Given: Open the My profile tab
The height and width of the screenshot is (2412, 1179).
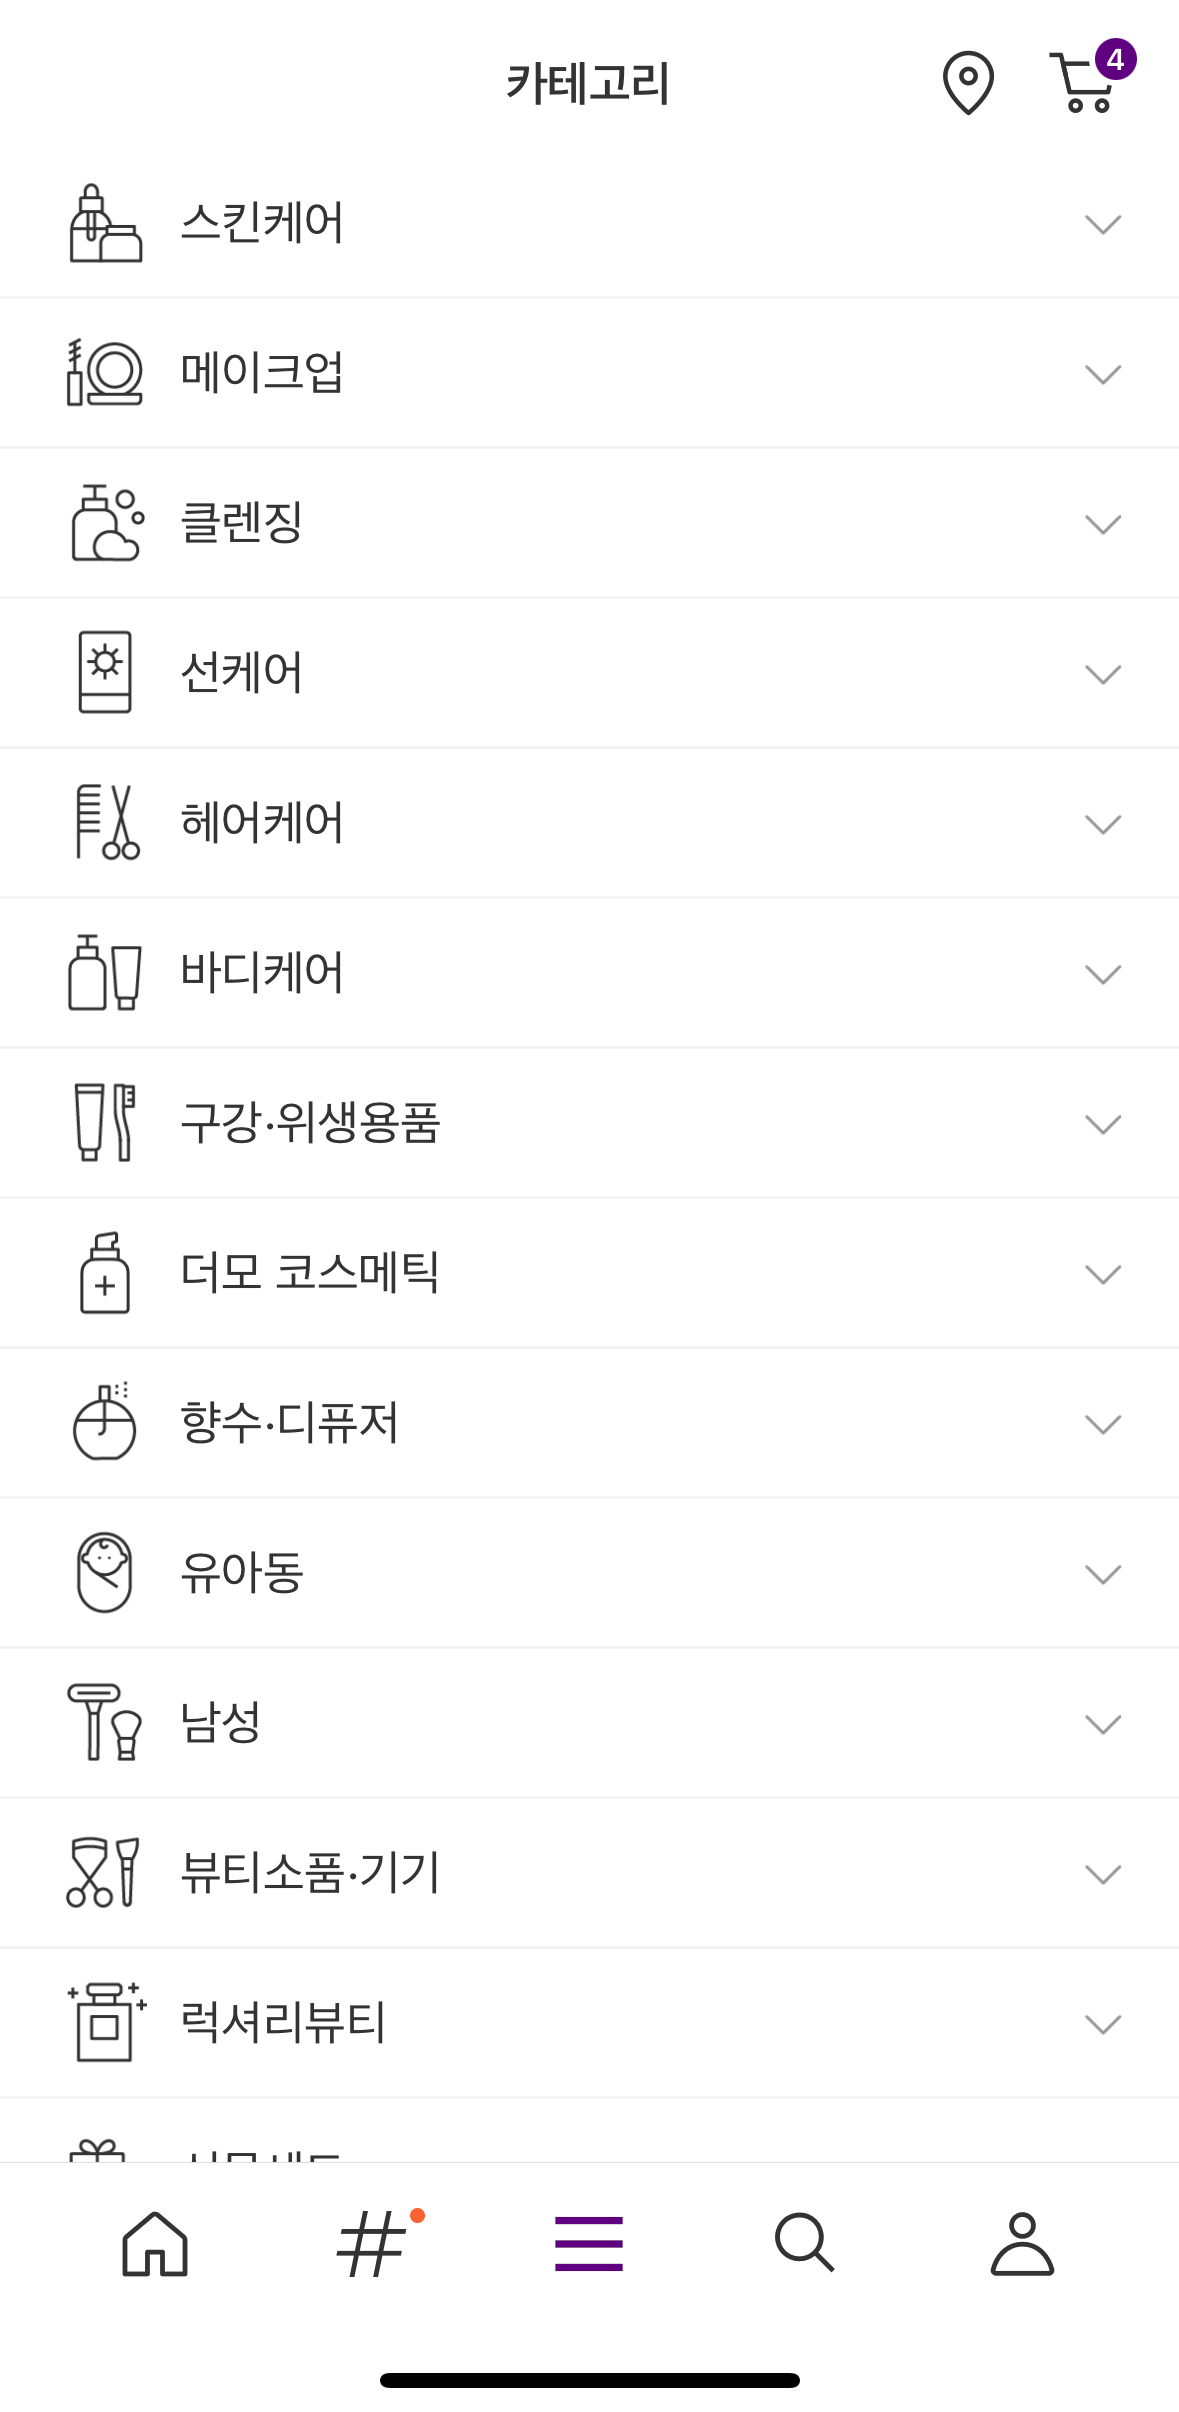Looking at the screenshot, I should click(x=1022, y=2243).
